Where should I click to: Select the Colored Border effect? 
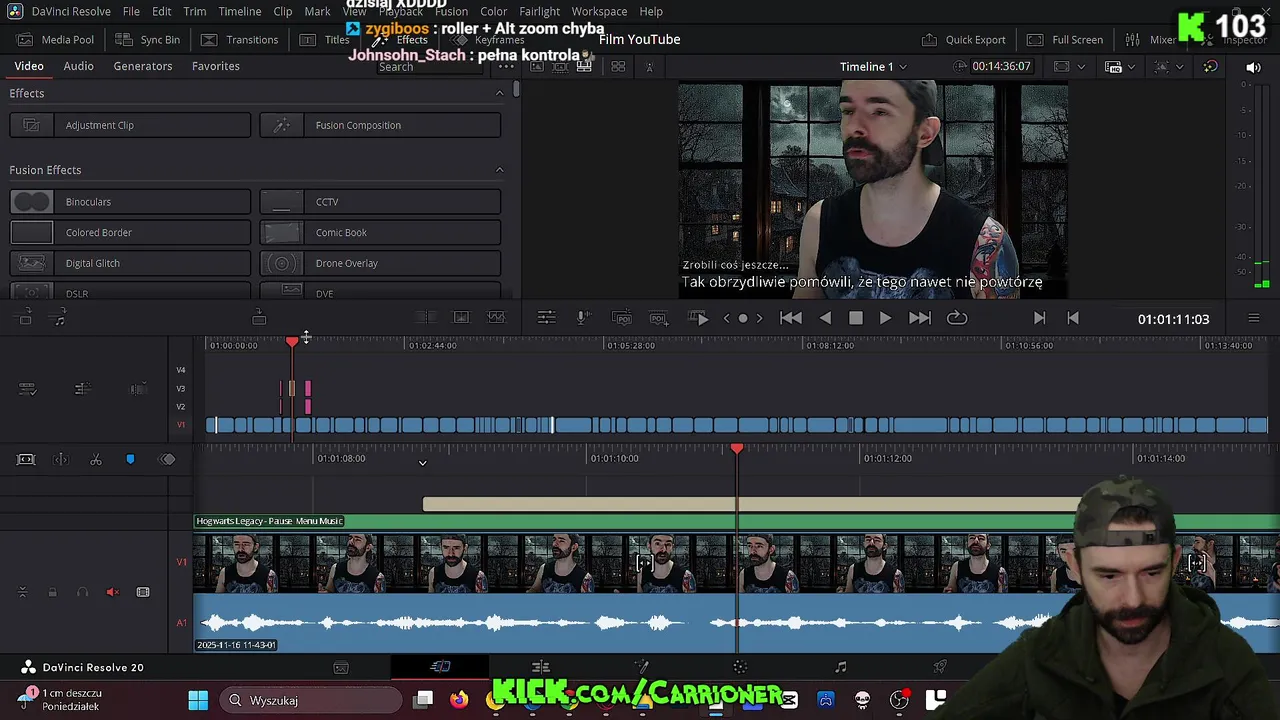[x=130, y=233]
